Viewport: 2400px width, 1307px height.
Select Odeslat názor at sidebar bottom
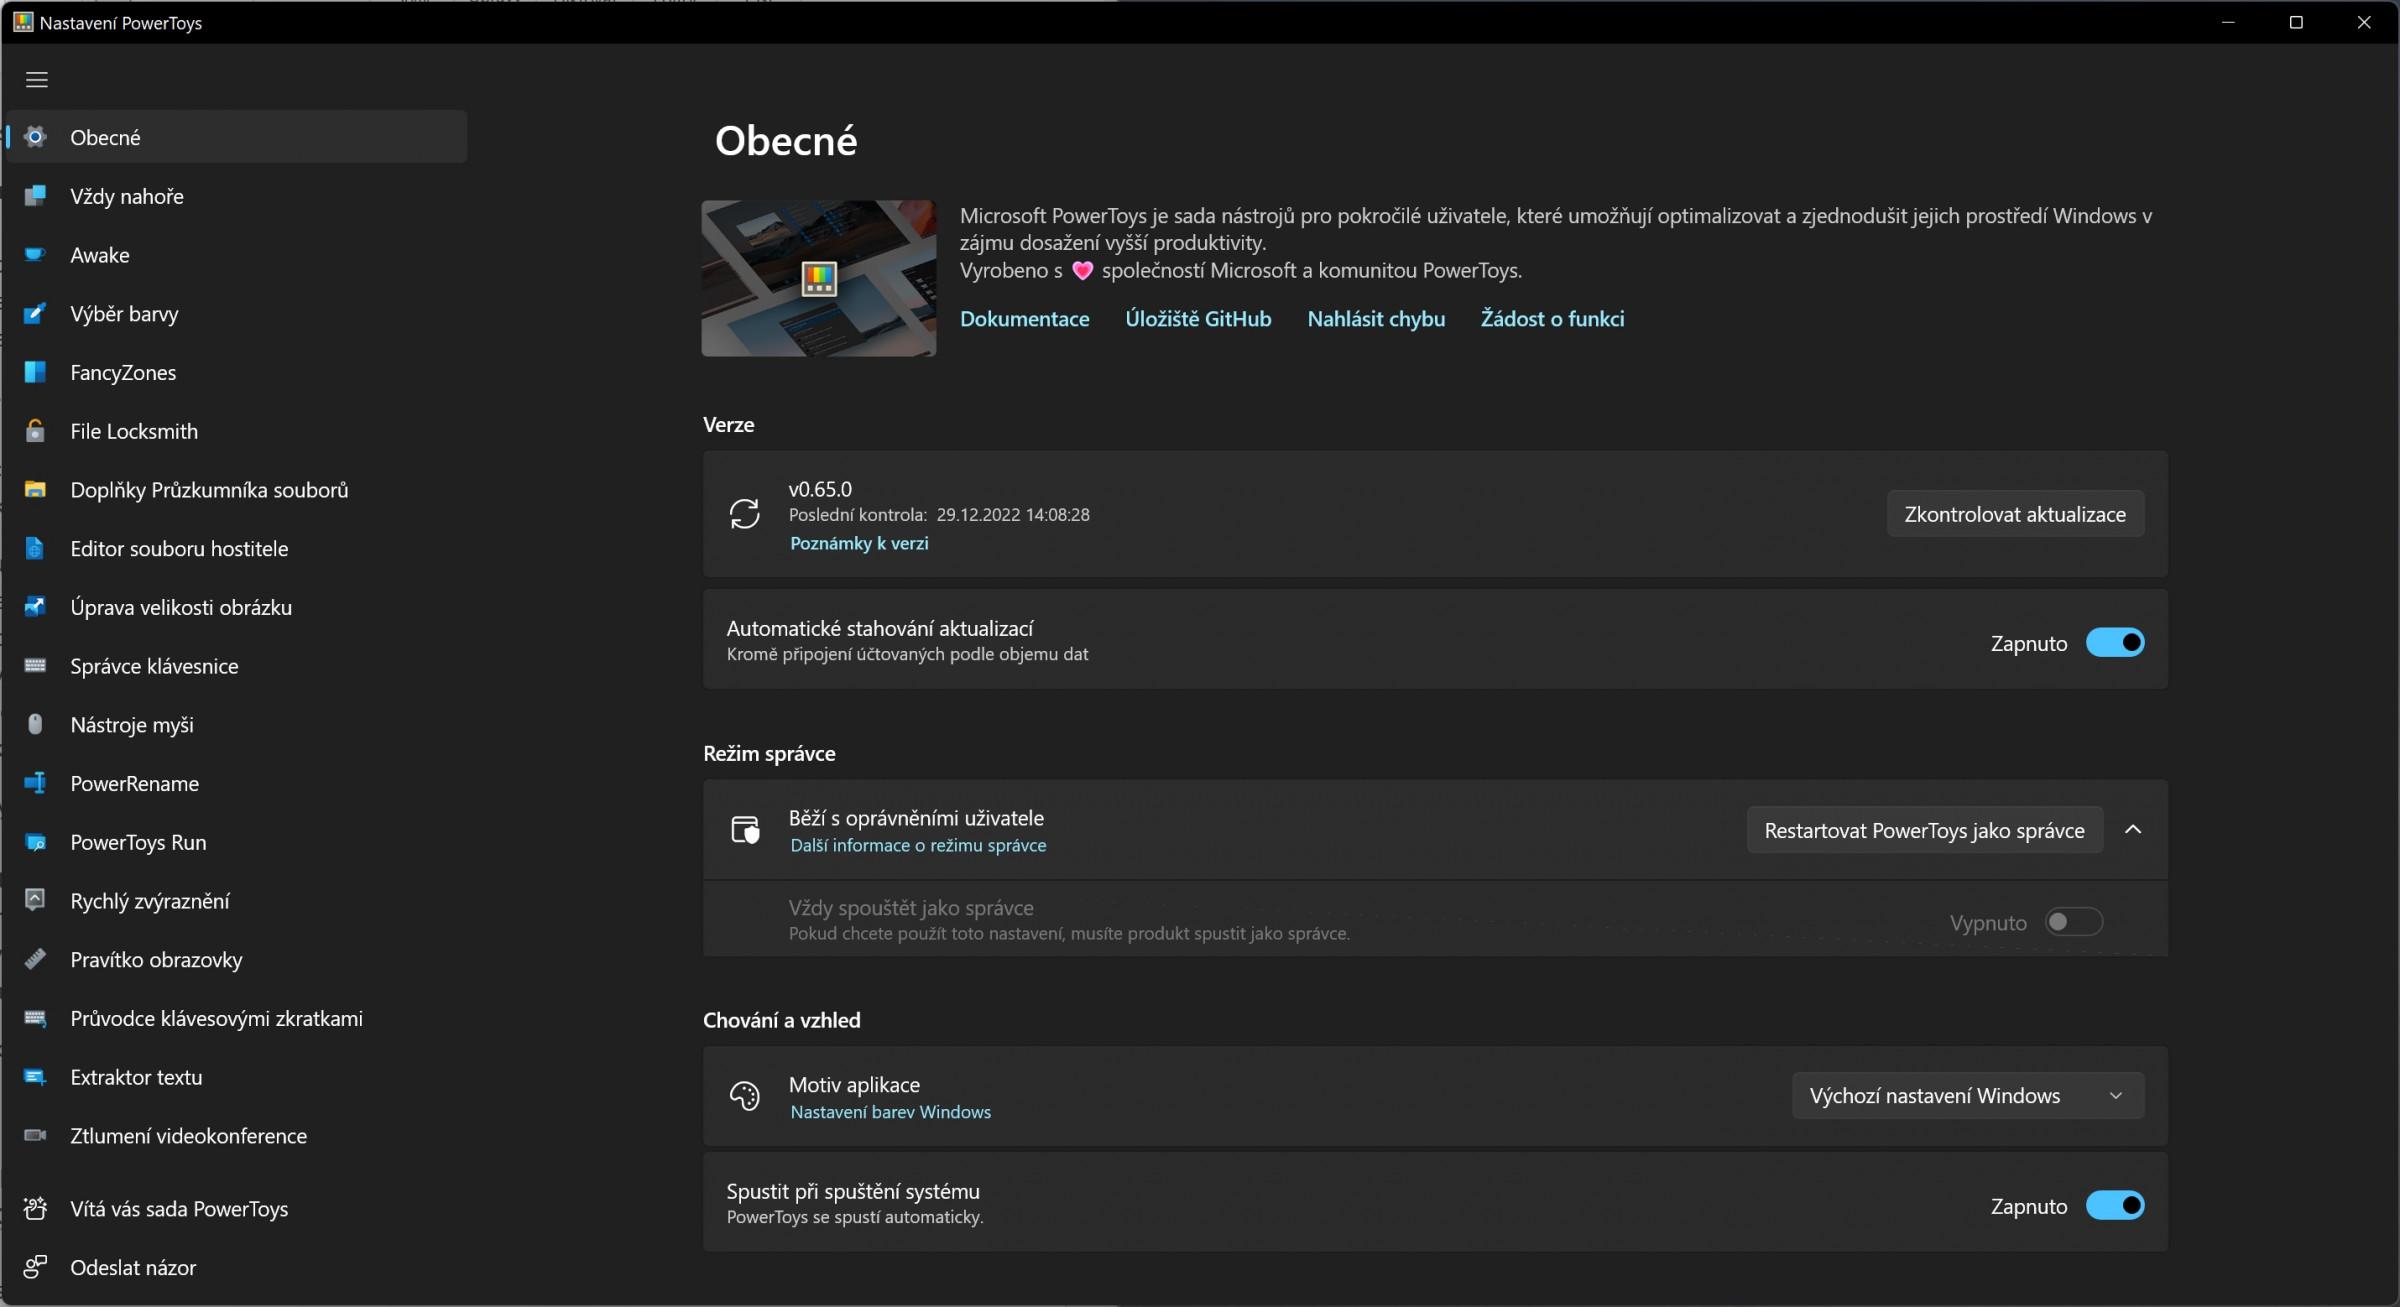tap(237, 1267)
